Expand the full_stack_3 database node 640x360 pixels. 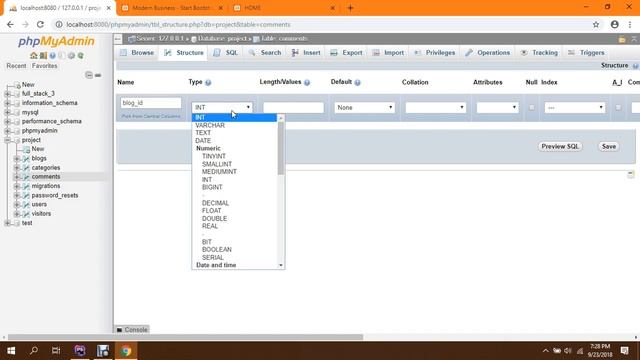7,94
